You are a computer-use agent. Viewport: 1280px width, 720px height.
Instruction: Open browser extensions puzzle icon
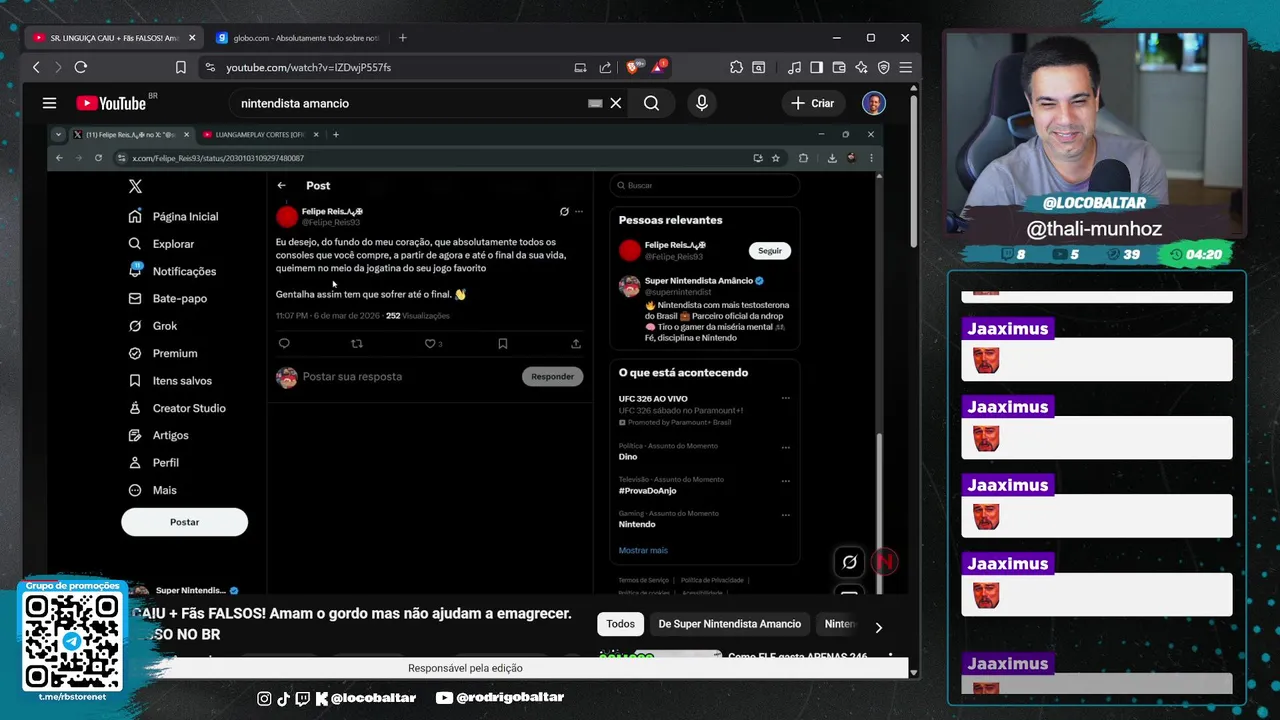[x=736, y=67]
